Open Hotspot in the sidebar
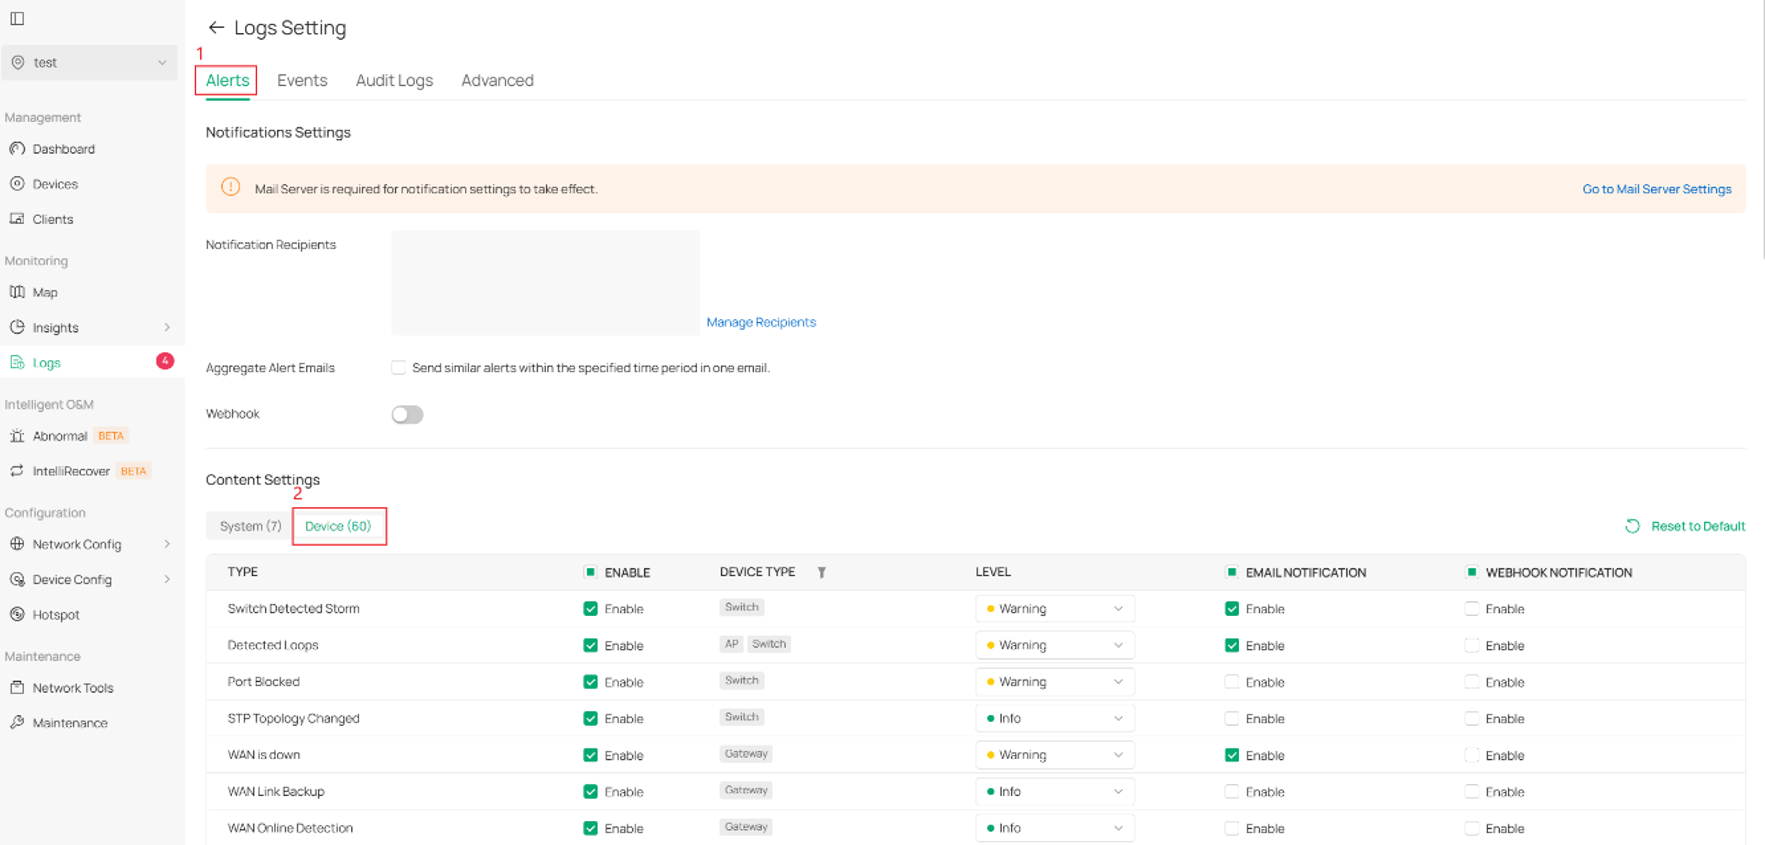Screen dimensions: 1765x845 coord(56,615)
